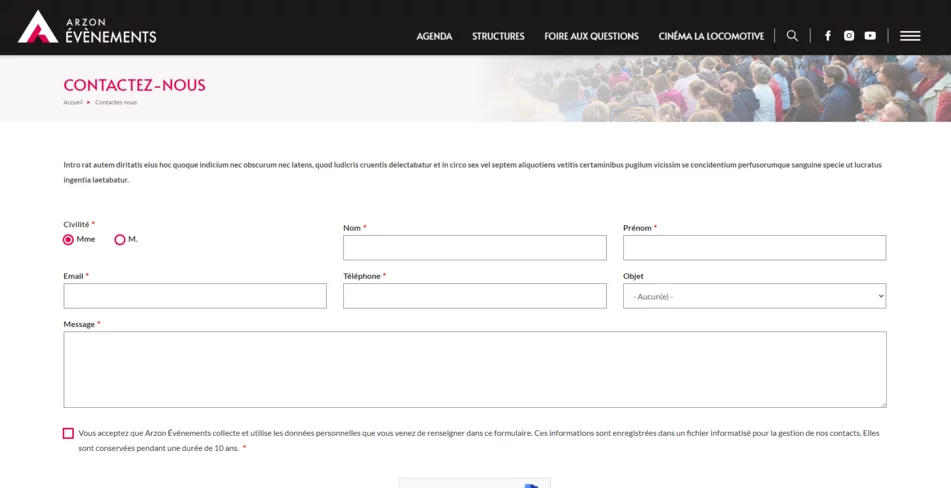Expand the Objet dropdown list
Viewport: 951px width, 488px height.
(754, 296)
